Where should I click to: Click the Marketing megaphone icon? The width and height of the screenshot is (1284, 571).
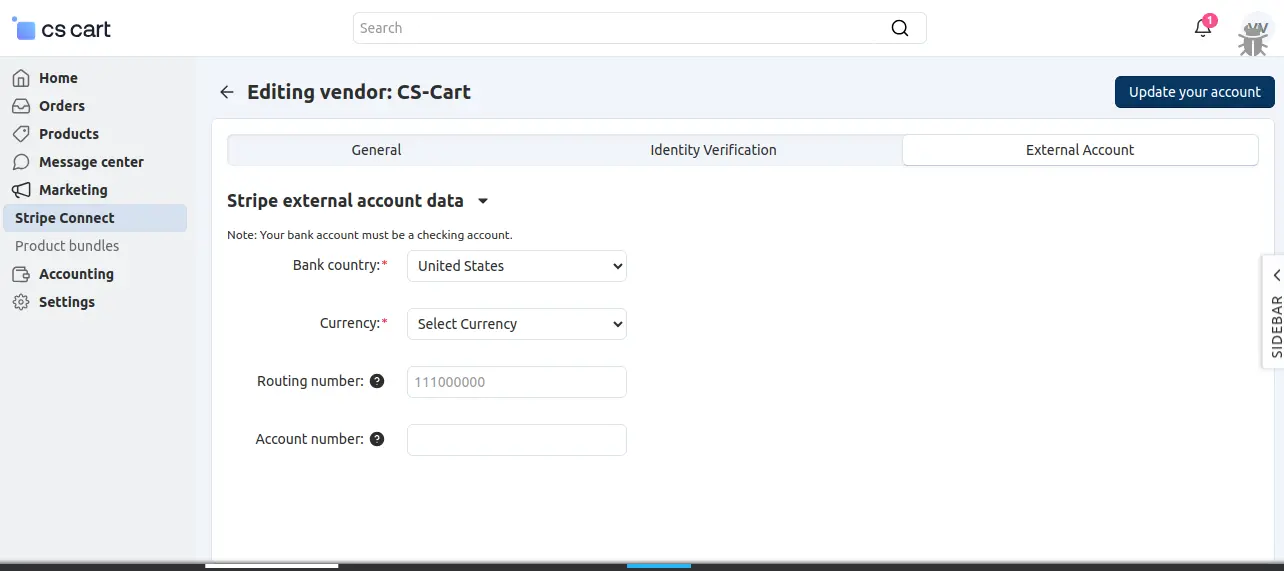click(21, 190)
